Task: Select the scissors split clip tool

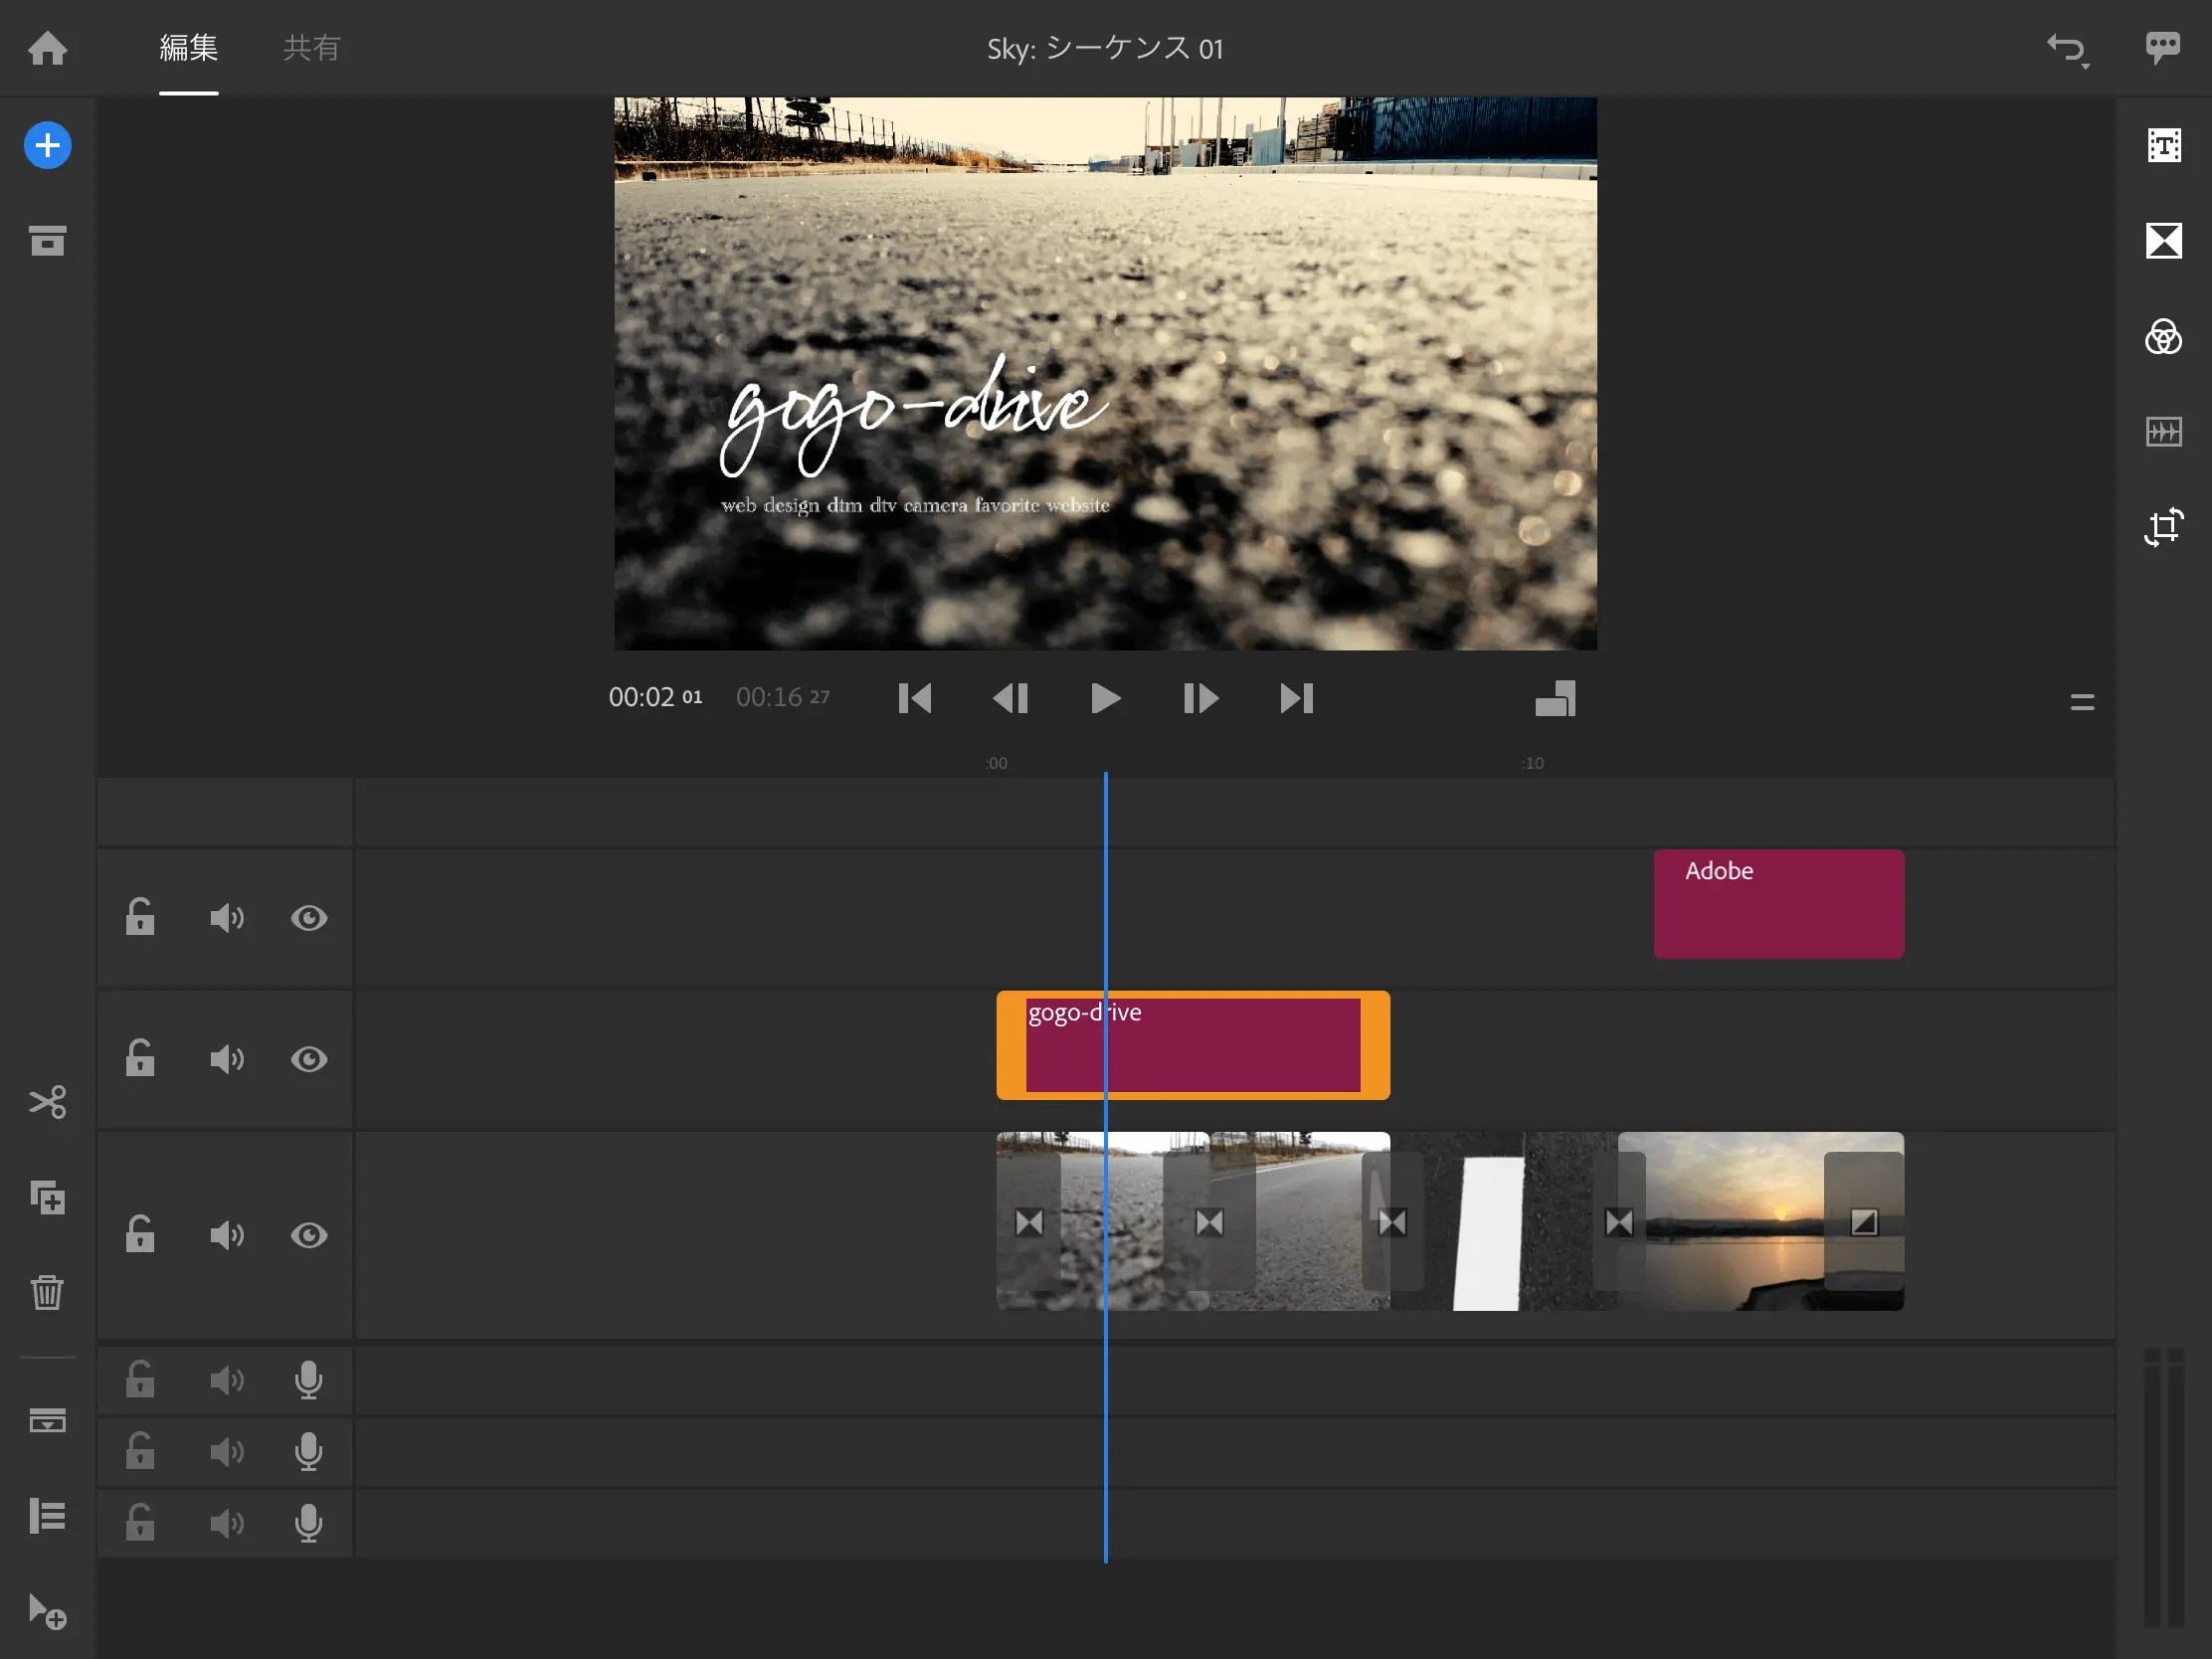Action: point(47,1102)
